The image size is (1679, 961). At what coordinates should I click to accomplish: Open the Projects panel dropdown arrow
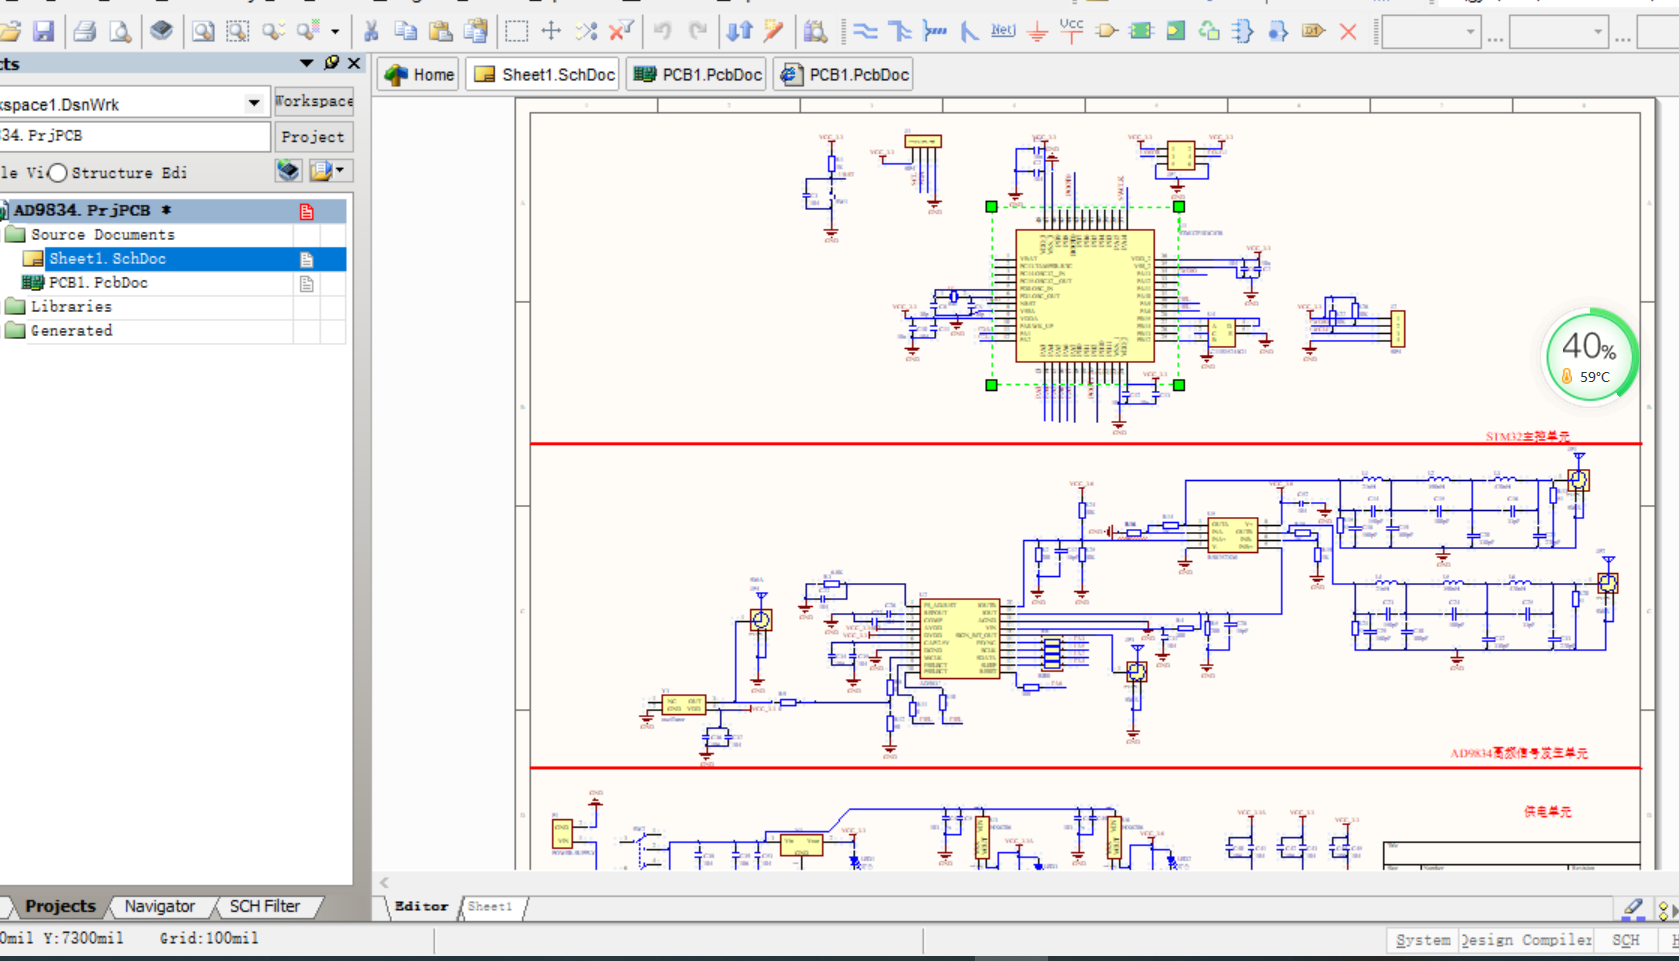coord(306,63)
